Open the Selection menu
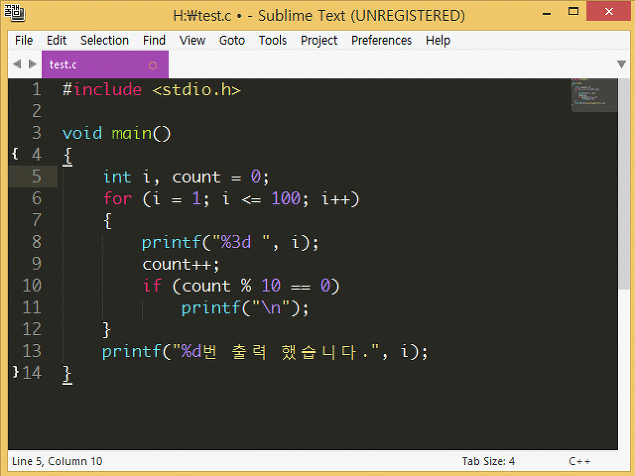The image size is (635, 476). click(104, 41)
